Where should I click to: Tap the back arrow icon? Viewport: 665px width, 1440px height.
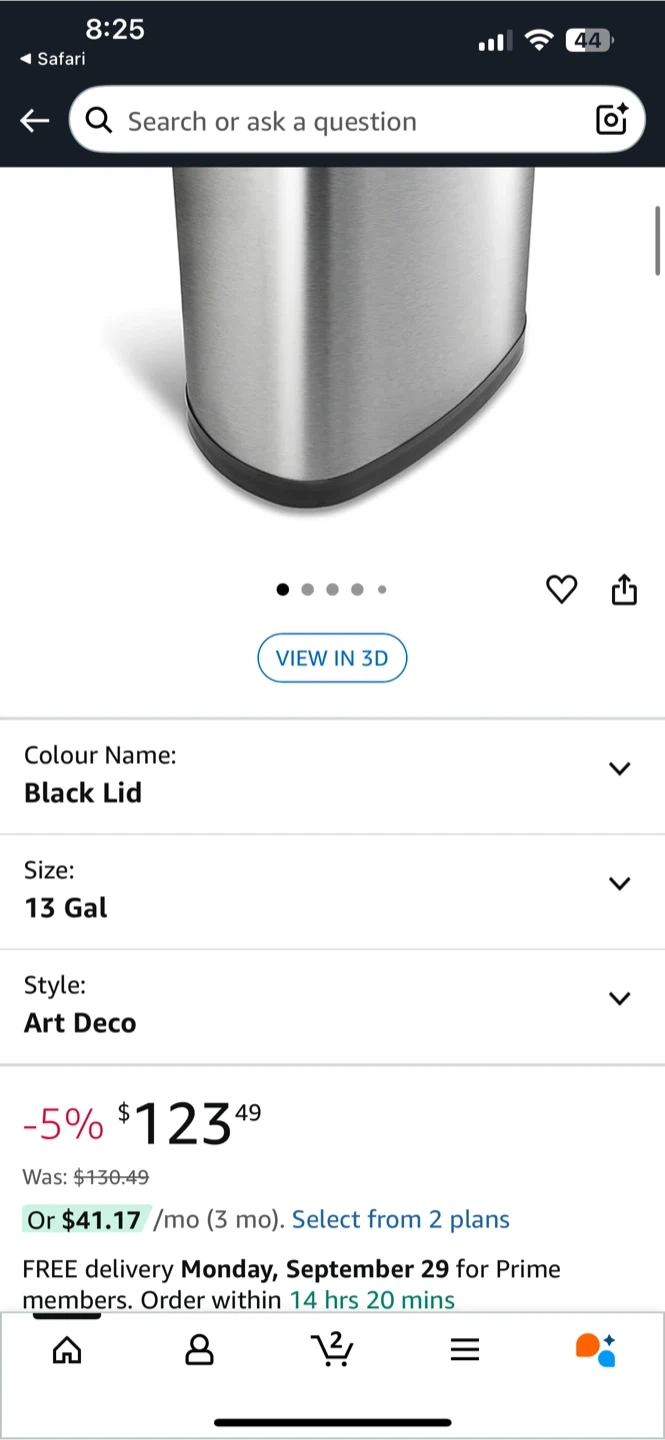click(34, 121)
